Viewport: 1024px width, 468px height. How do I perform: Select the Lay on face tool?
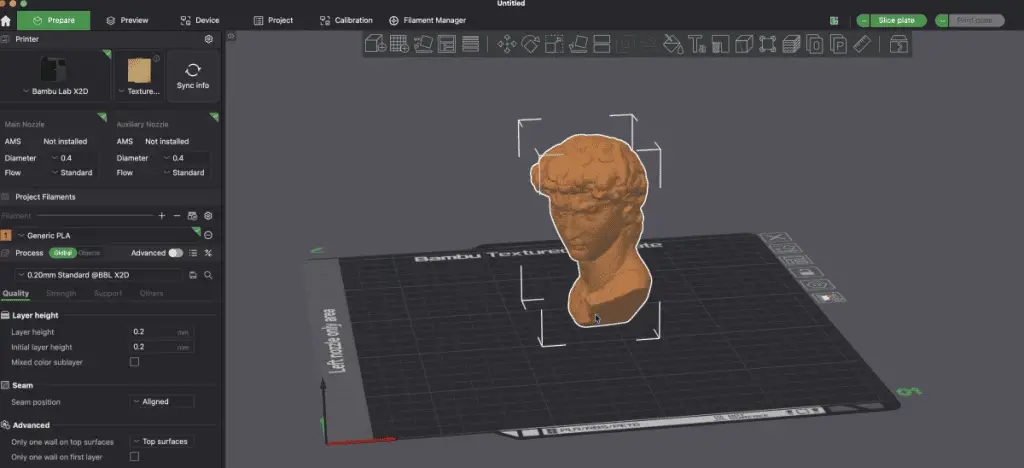[578, 44]
